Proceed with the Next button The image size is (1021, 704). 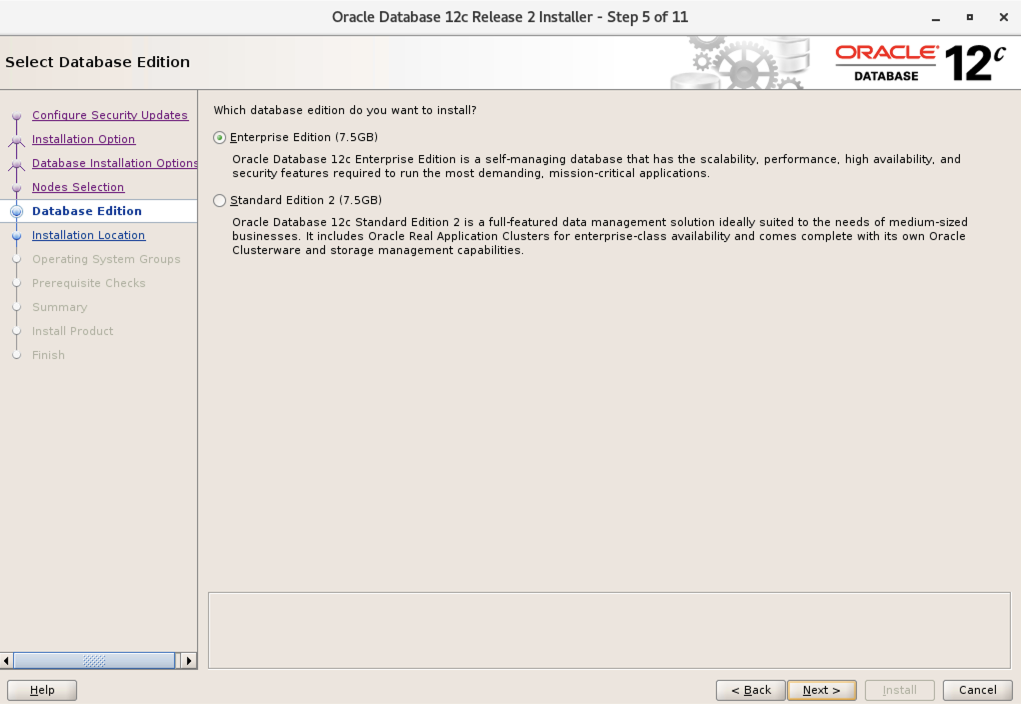(821, 690)
